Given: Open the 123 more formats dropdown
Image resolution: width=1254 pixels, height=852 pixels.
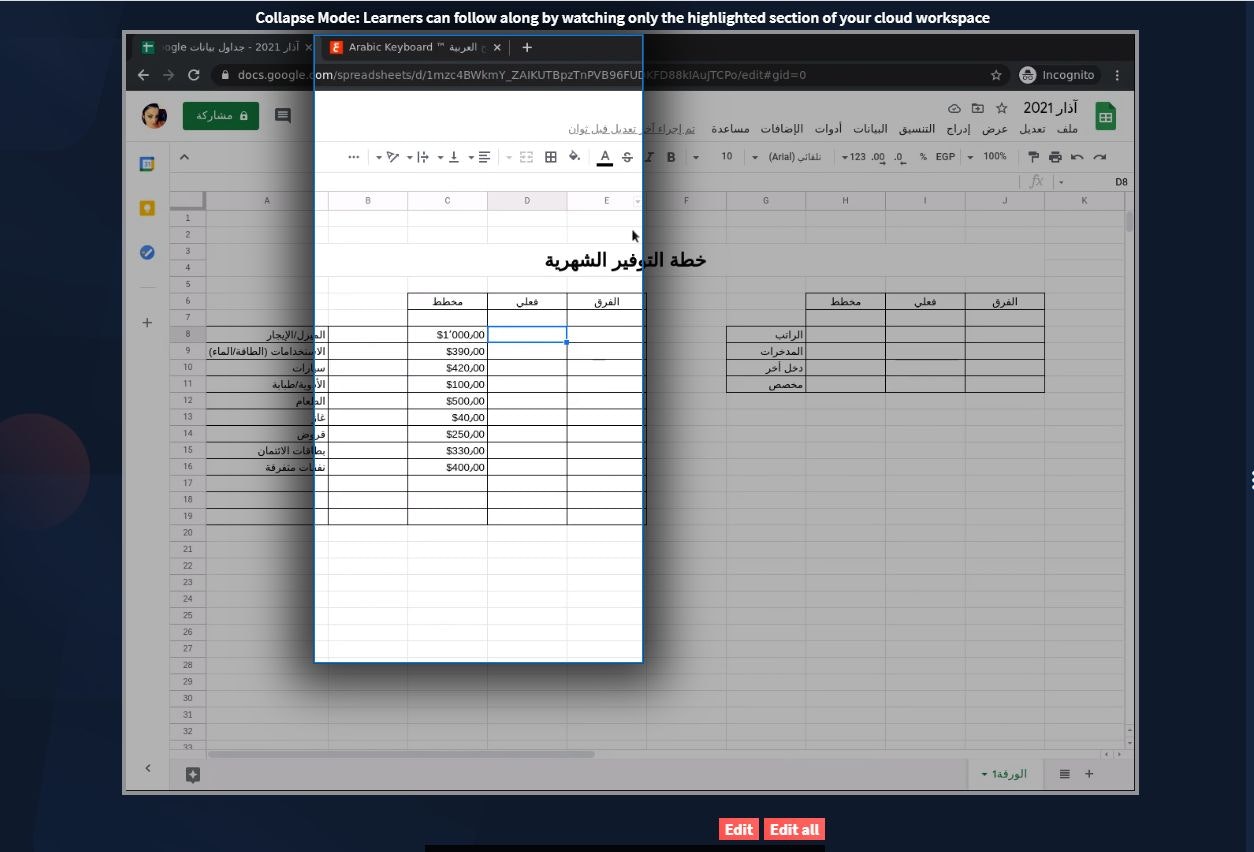Looking at the screenshot, I should (x=853, y=157).
